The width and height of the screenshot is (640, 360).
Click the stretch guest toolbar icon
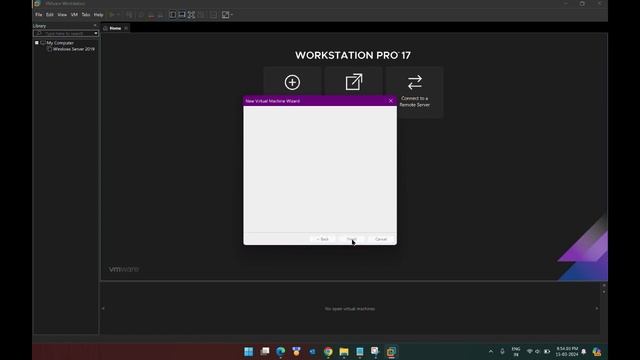click(x=225, y=15)
